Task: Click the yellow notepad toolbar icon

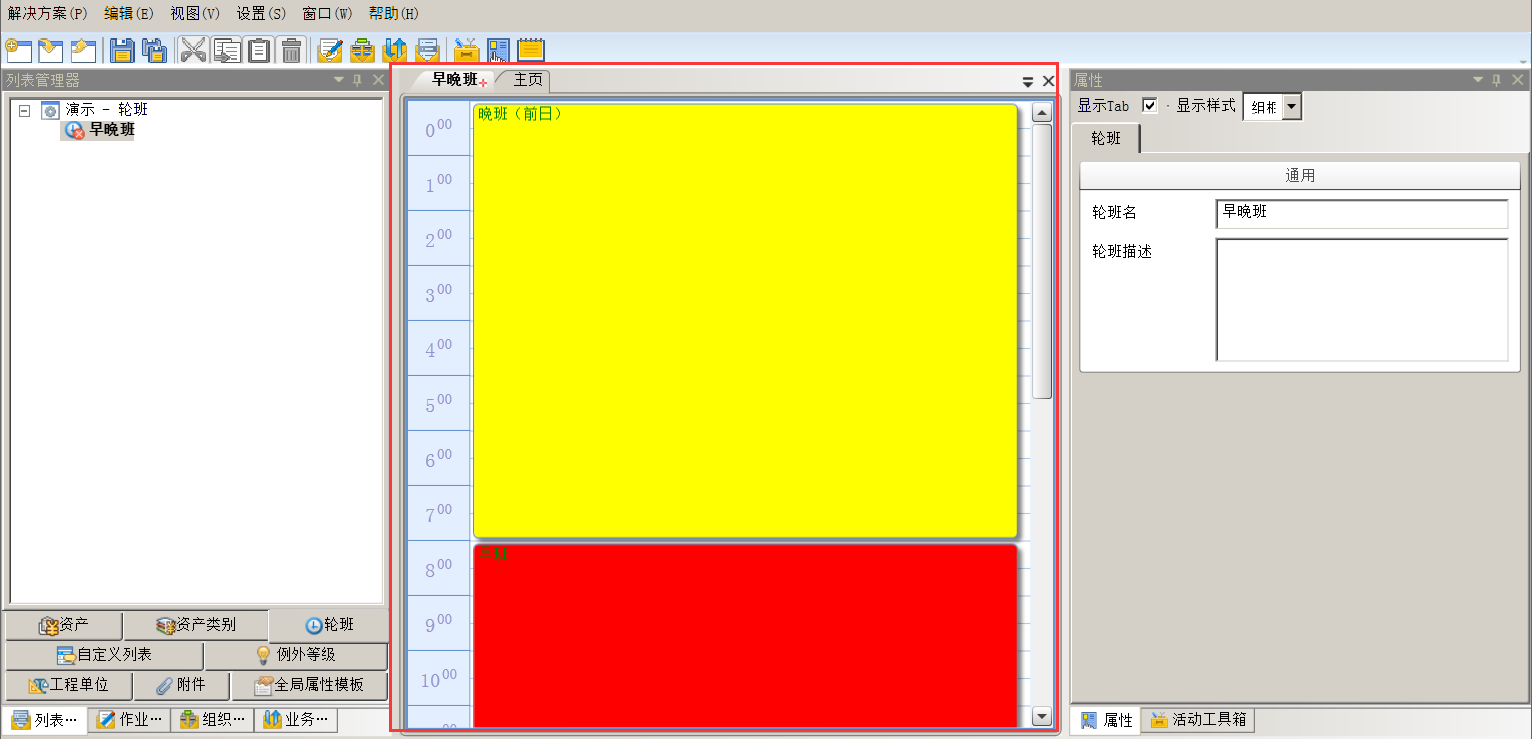Action: [x=530, y=50]
